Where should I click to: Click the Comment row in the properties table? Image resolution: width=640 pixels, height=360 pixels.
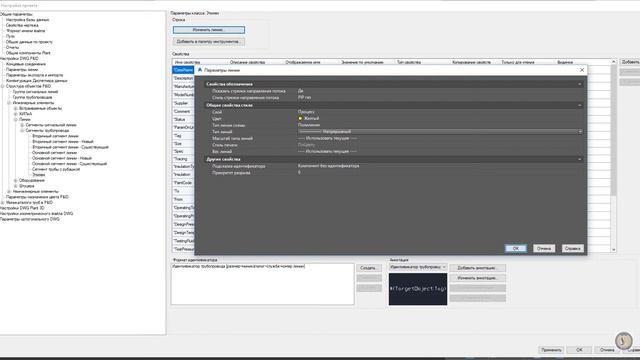(183, 111)
